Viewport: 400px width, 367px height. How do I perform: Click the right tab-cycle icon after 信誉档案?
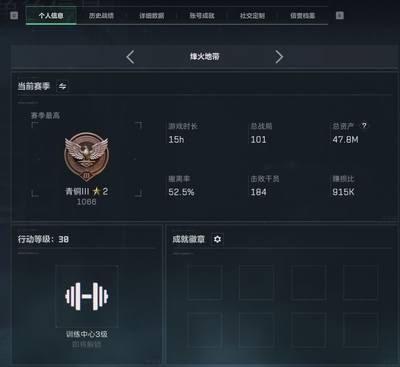coord(339,15)
